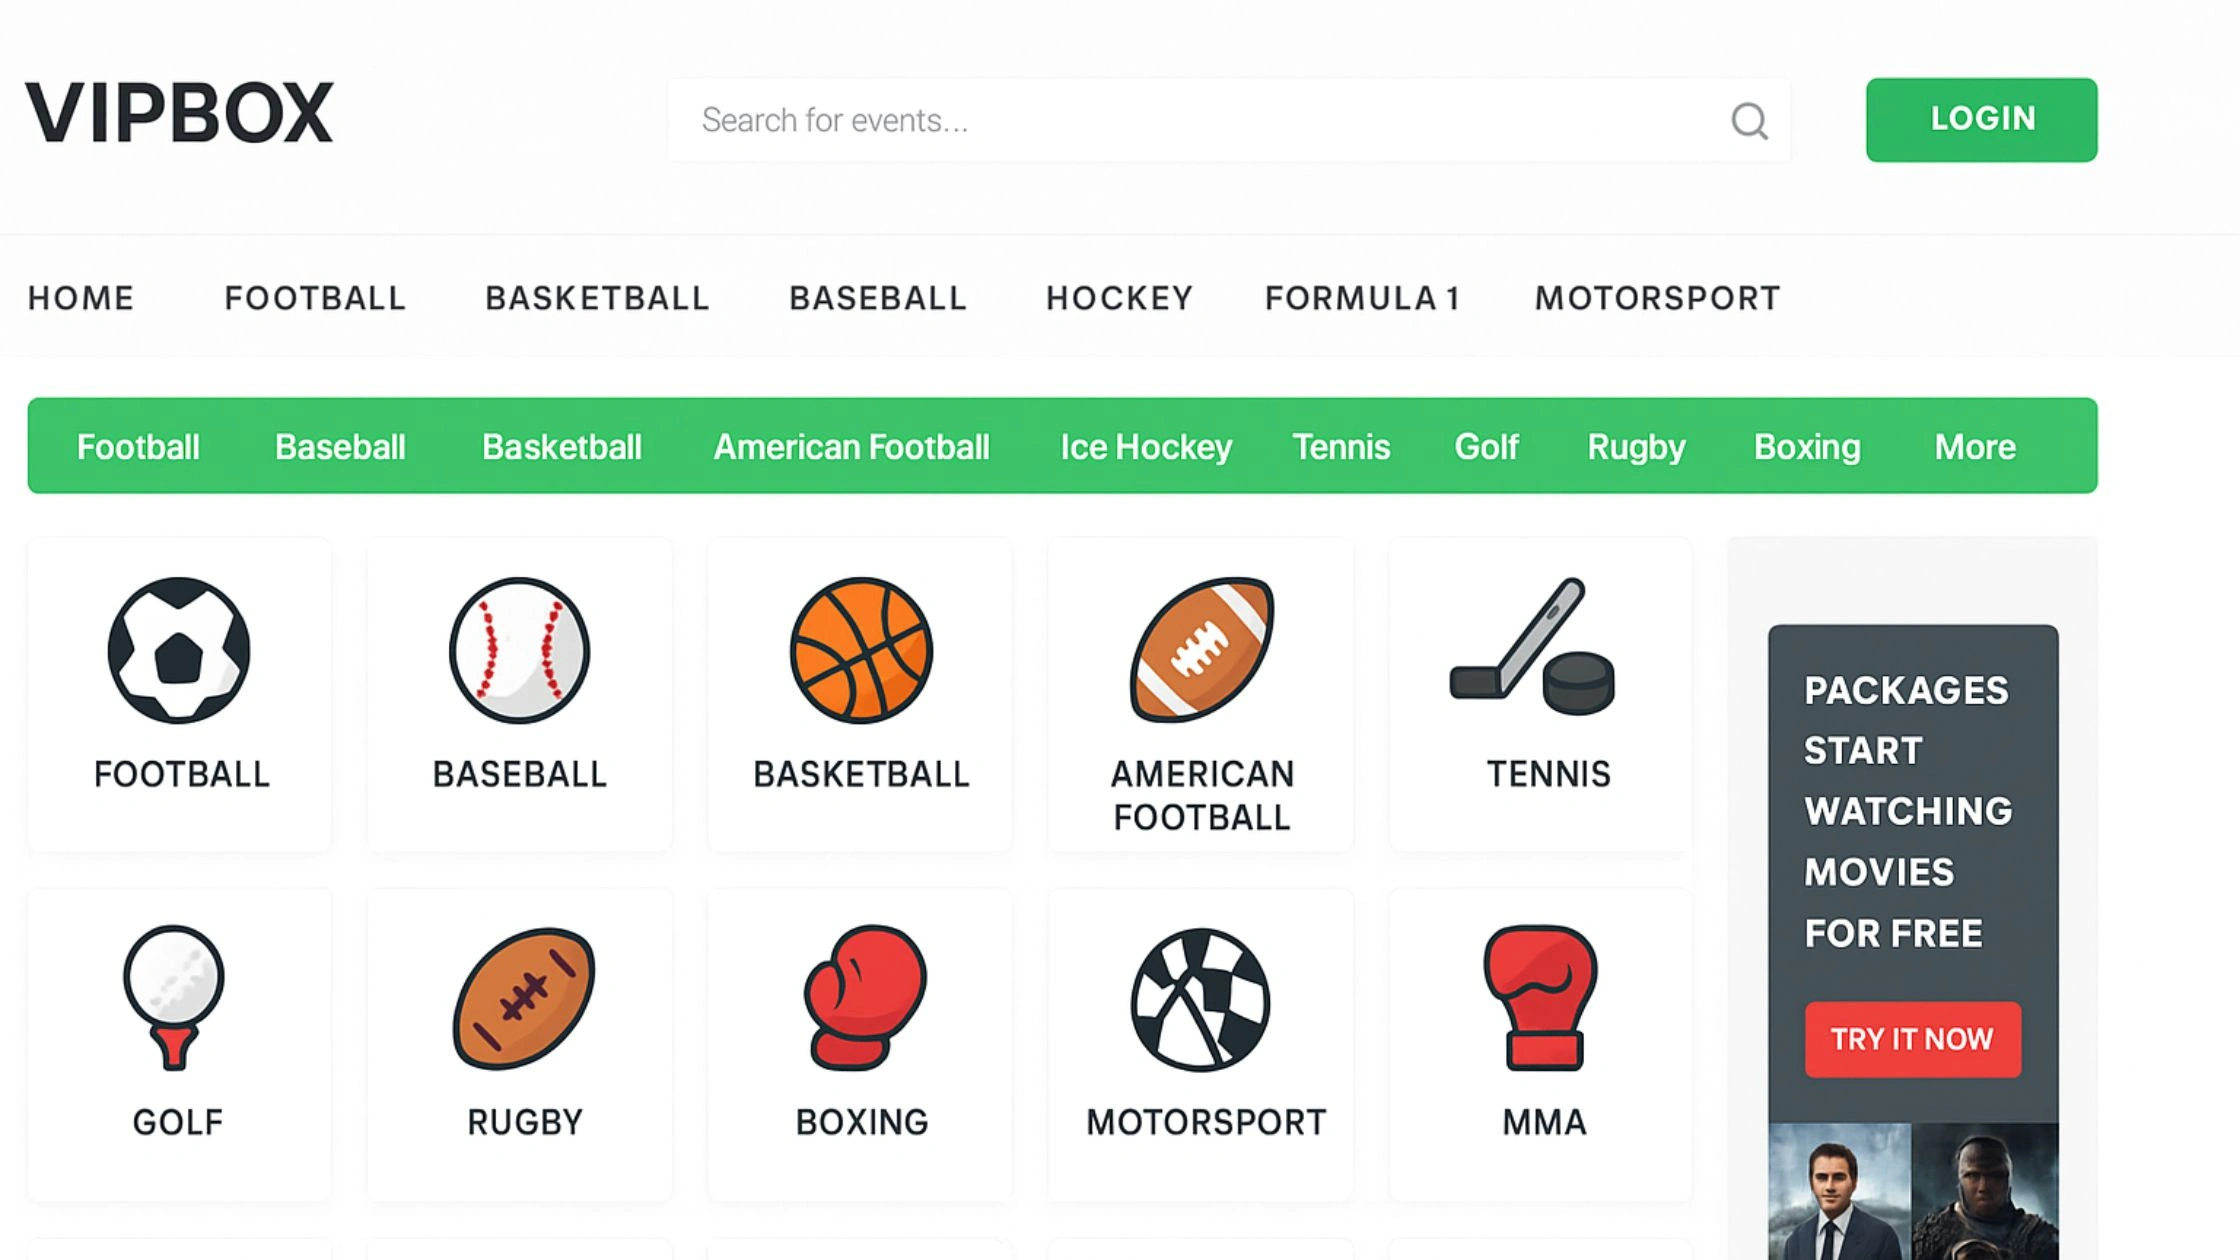Go to Formula 1 in top navigation

click(x=1362, y=298)
